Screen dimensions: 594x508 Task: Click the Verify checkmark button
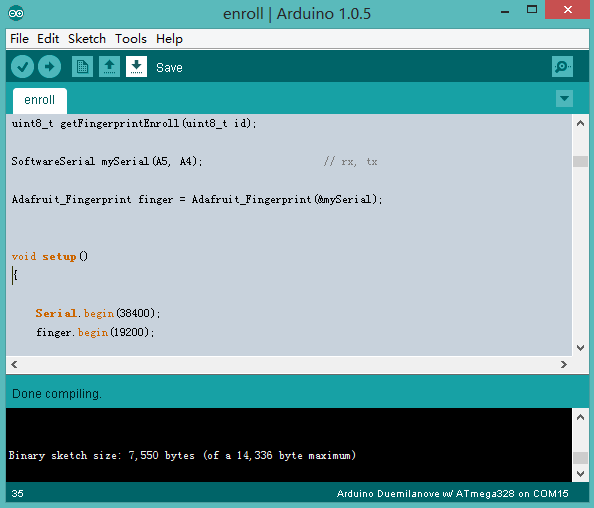point(22,67)
